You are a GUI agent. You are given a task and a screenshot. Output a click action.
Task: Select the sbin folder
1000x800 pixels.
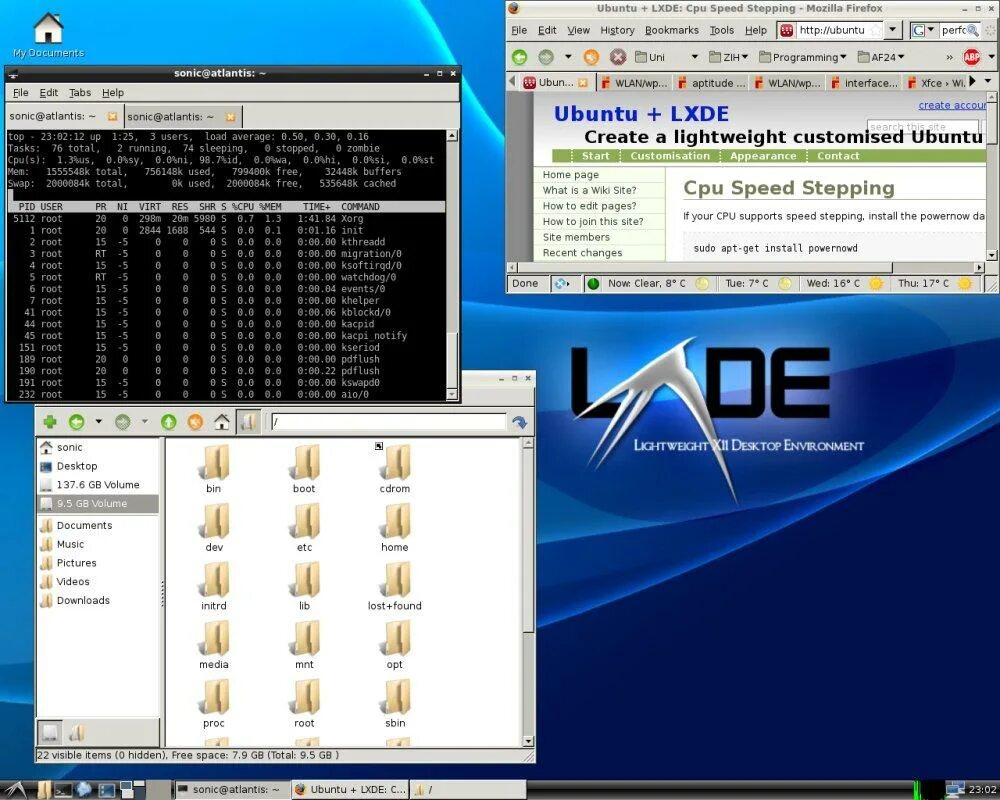395,704
